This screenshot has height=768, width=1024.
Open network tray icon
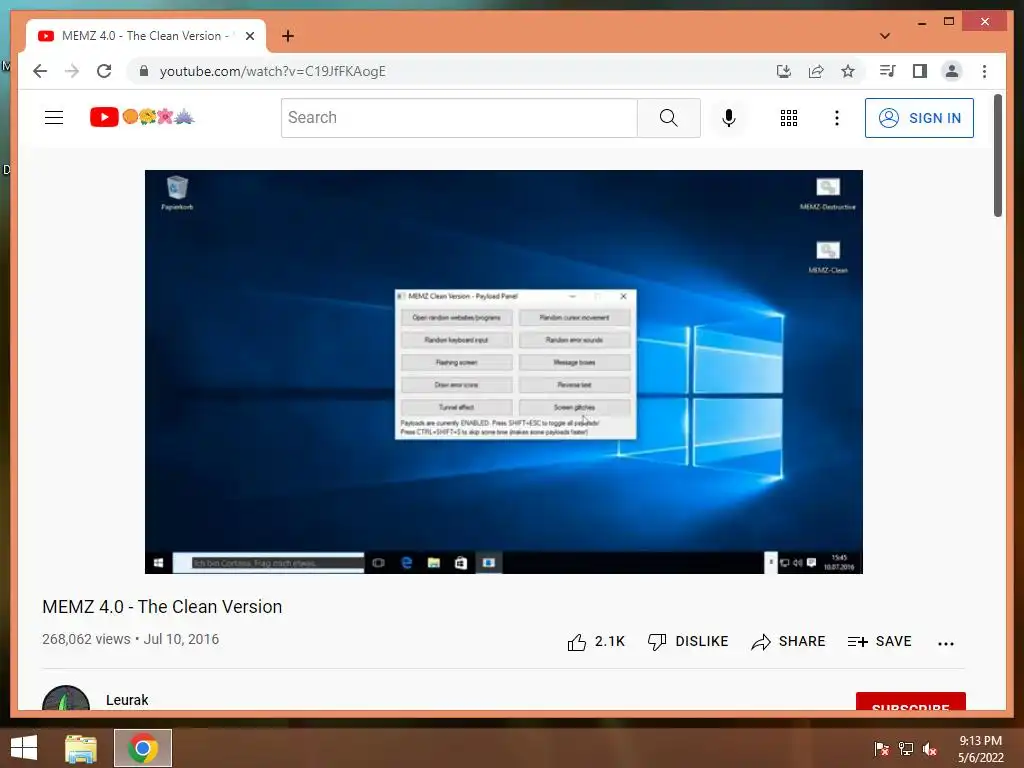pos(906,748)
